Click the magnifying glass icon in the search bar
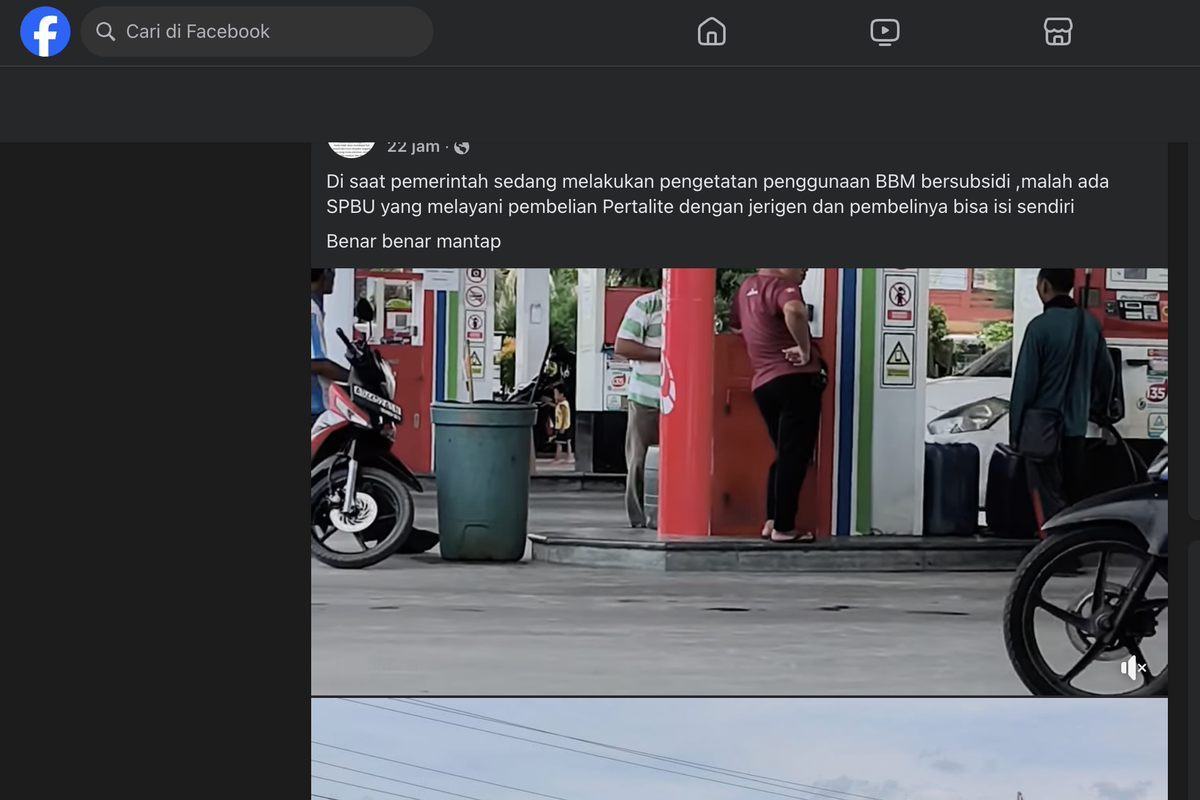1200x800 pixels. (x=105, y=31)
